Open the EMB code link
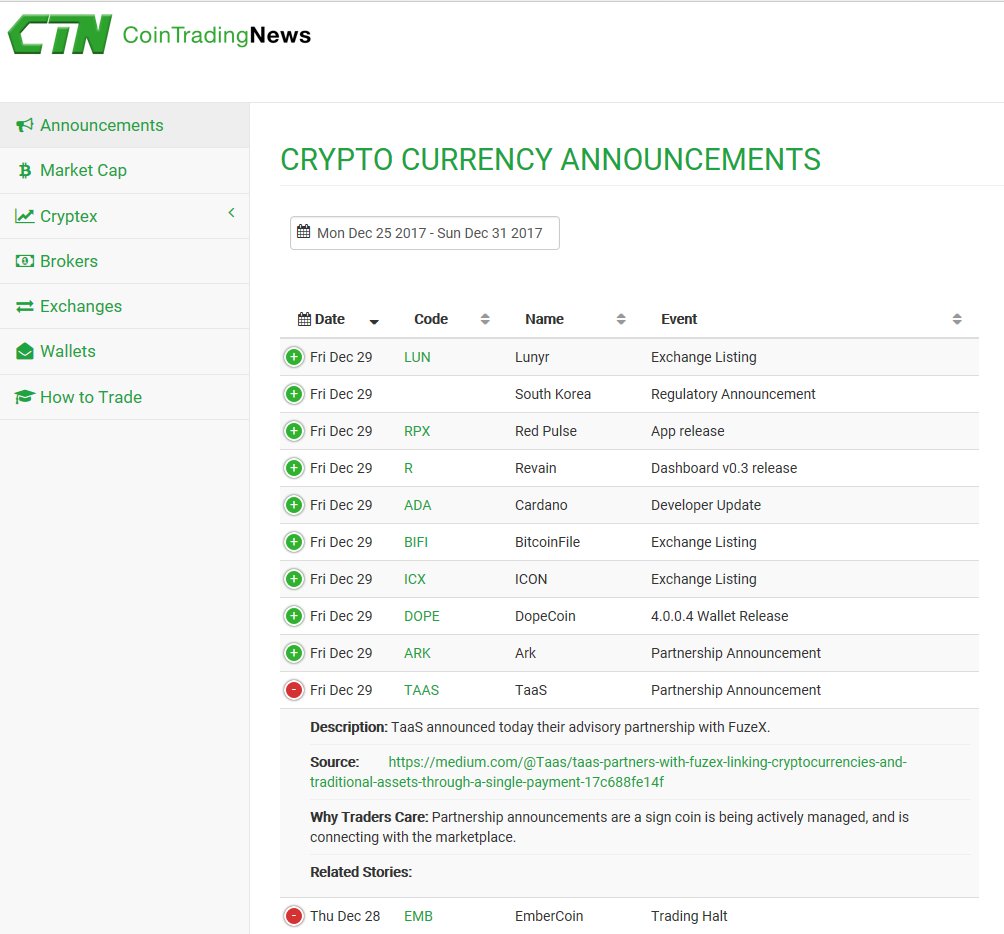 coord(418,916)
